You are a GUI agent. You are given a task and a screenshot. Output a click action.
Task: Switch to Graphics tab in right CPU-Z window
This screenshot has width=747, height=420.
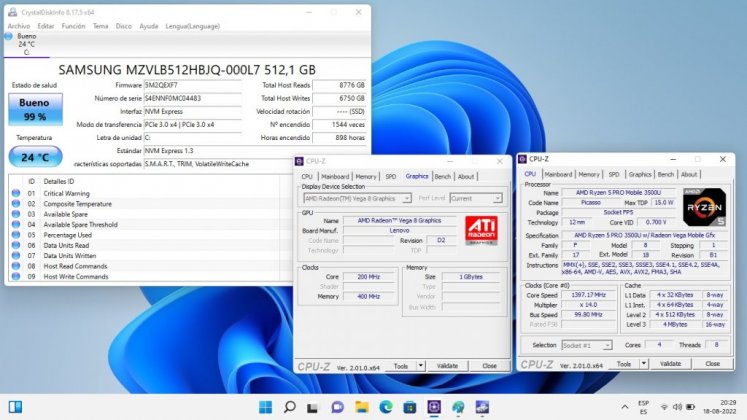(640, 174)
